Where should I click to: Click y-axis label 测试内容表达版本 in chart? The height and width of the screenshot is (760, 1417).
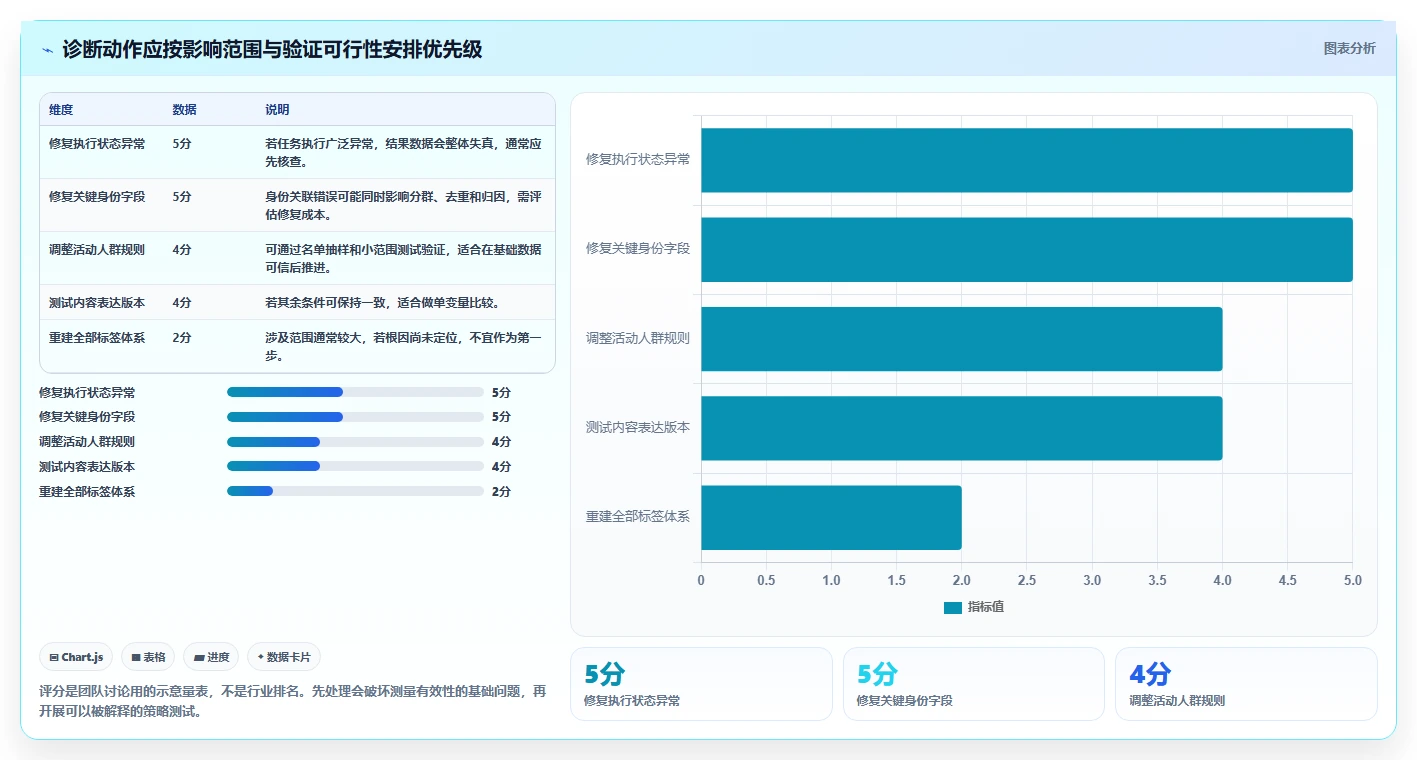point(638,427)
